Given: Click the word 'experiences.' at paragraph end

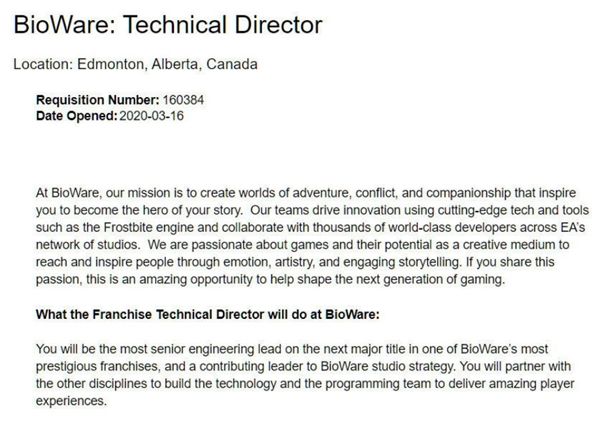Looking at the screenshot, I should 71,401.
